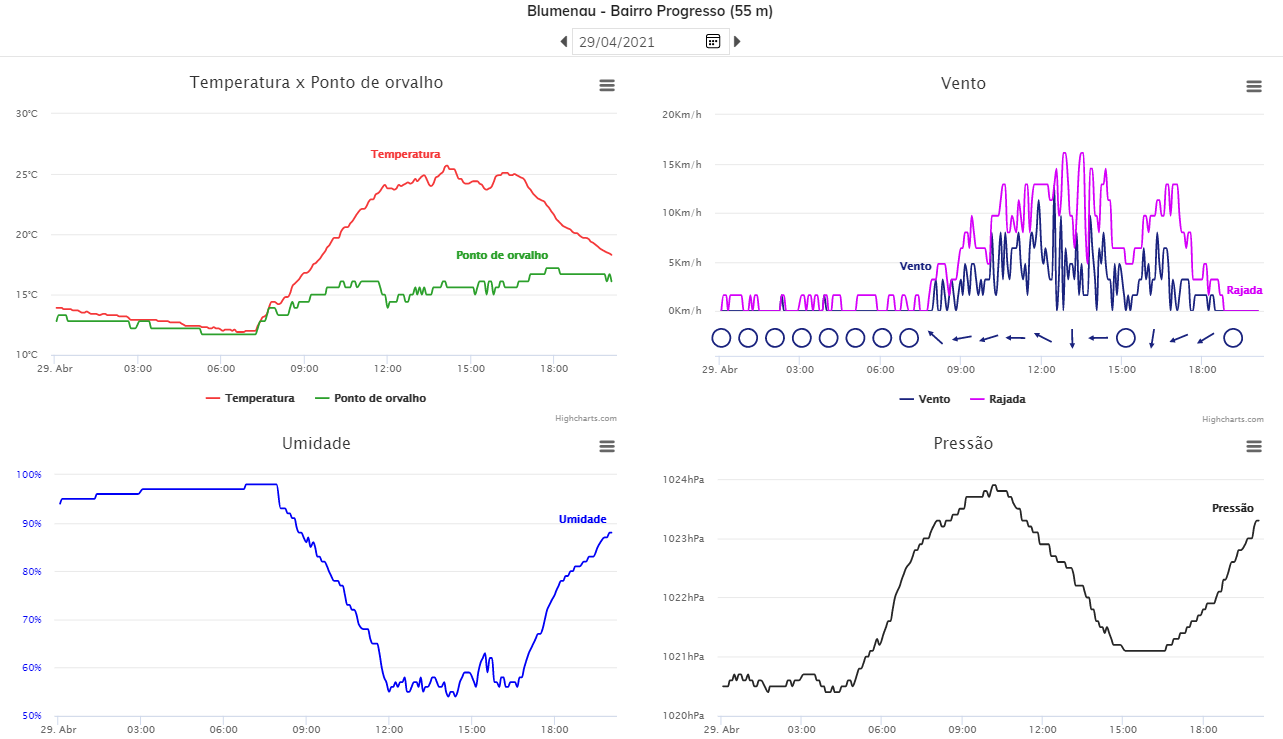Open the Temperatura chart hamburger menu

coord(607,86)
